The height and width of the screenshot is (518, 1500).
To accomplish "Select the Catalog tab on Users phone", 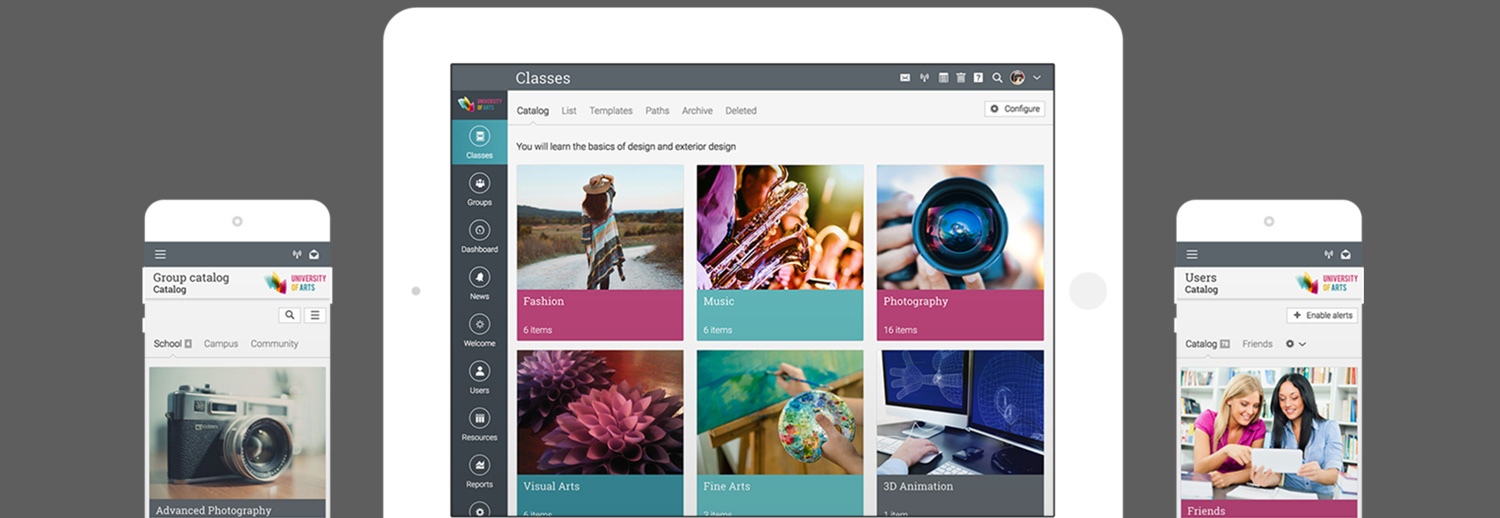I will point(1207,344).
